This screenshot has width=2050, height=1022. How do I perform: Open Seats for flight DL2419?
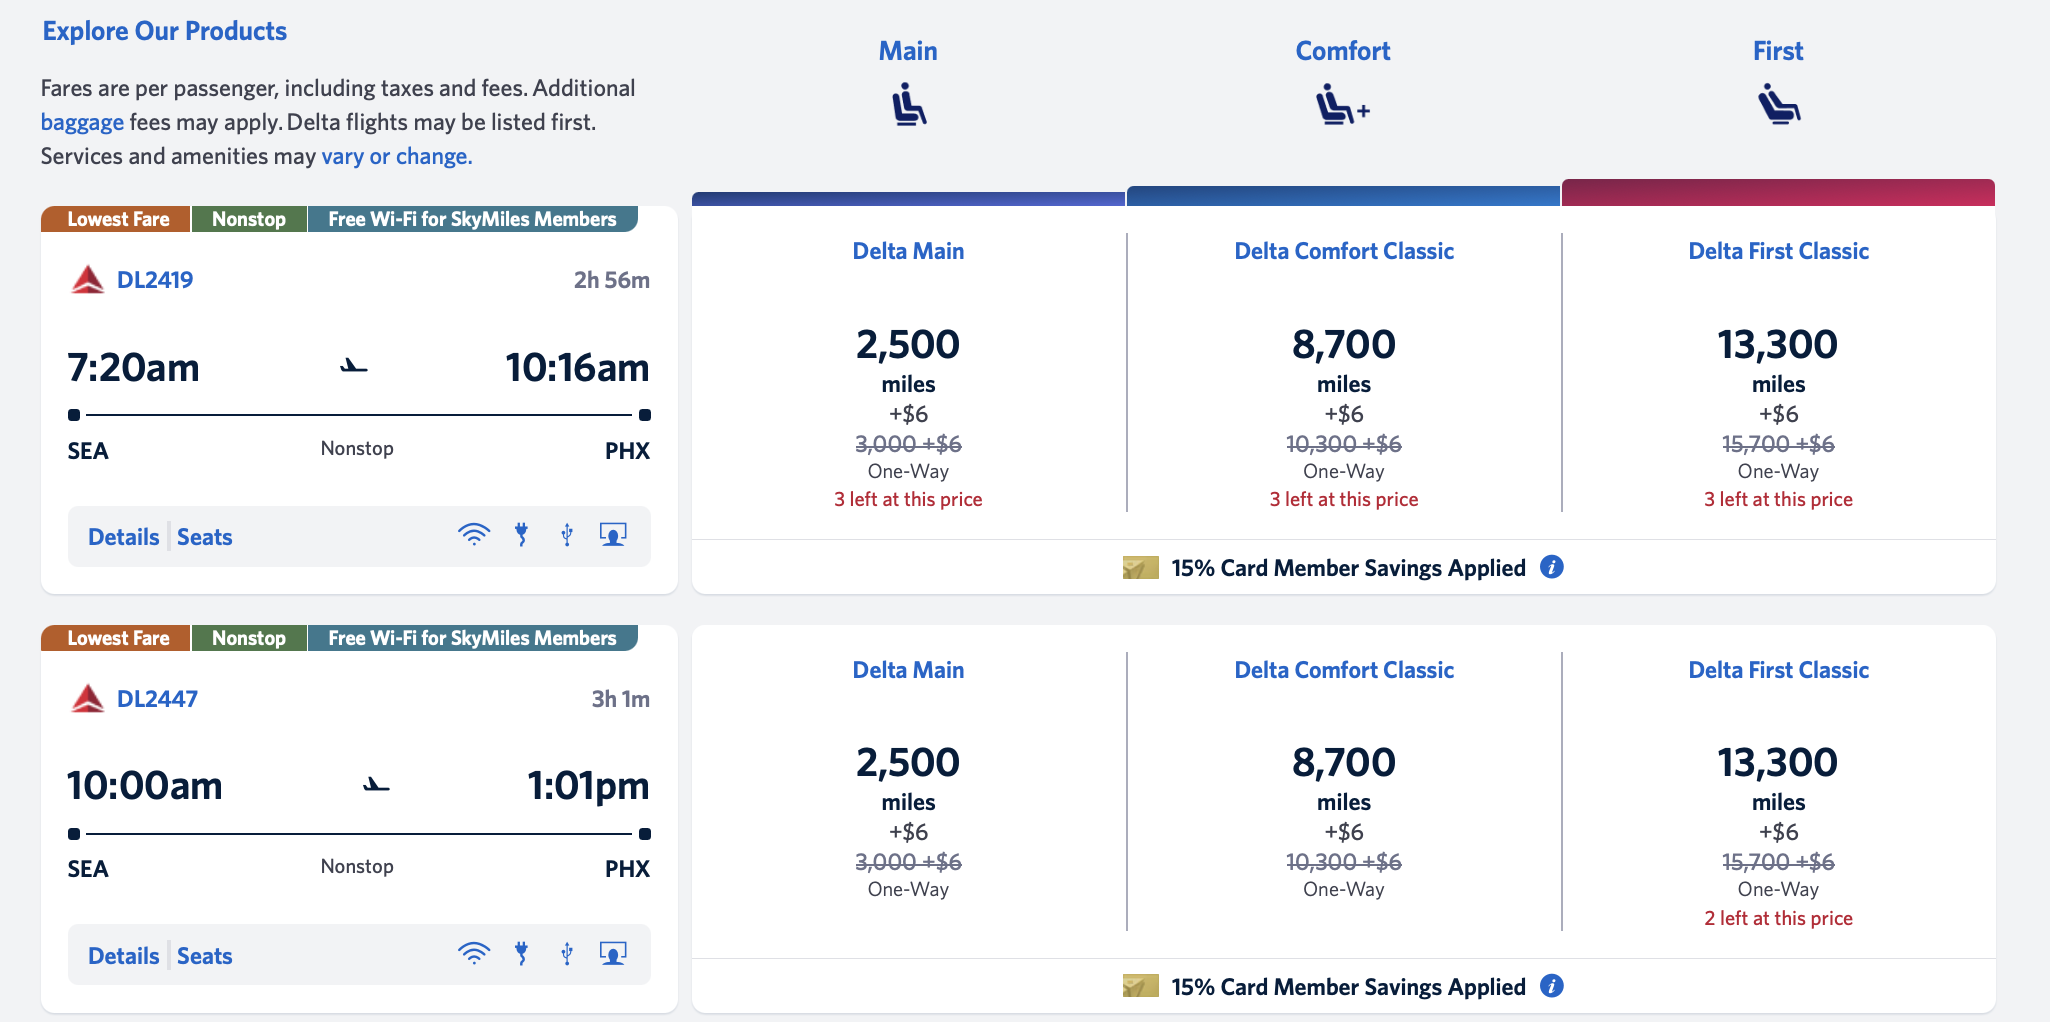204,536
